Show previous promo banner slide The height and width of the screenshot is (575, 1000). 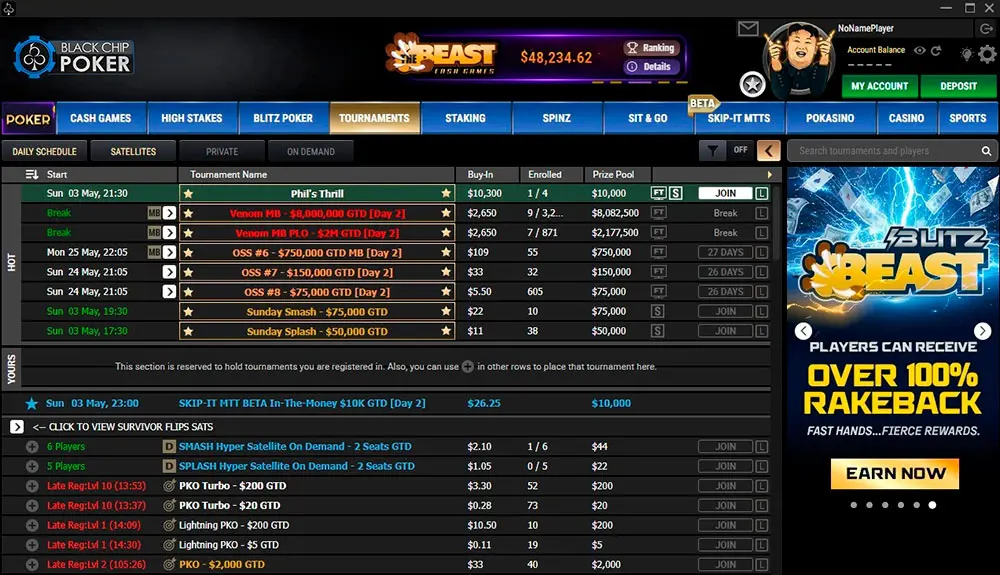(803, 331)
